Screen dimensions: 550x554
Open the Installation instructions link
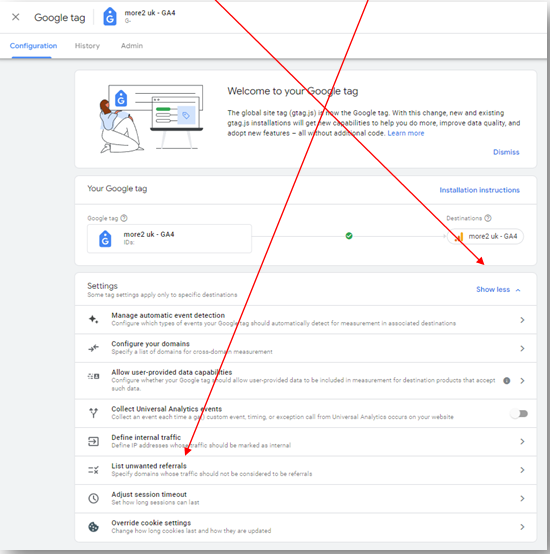(x=479, y=190)
